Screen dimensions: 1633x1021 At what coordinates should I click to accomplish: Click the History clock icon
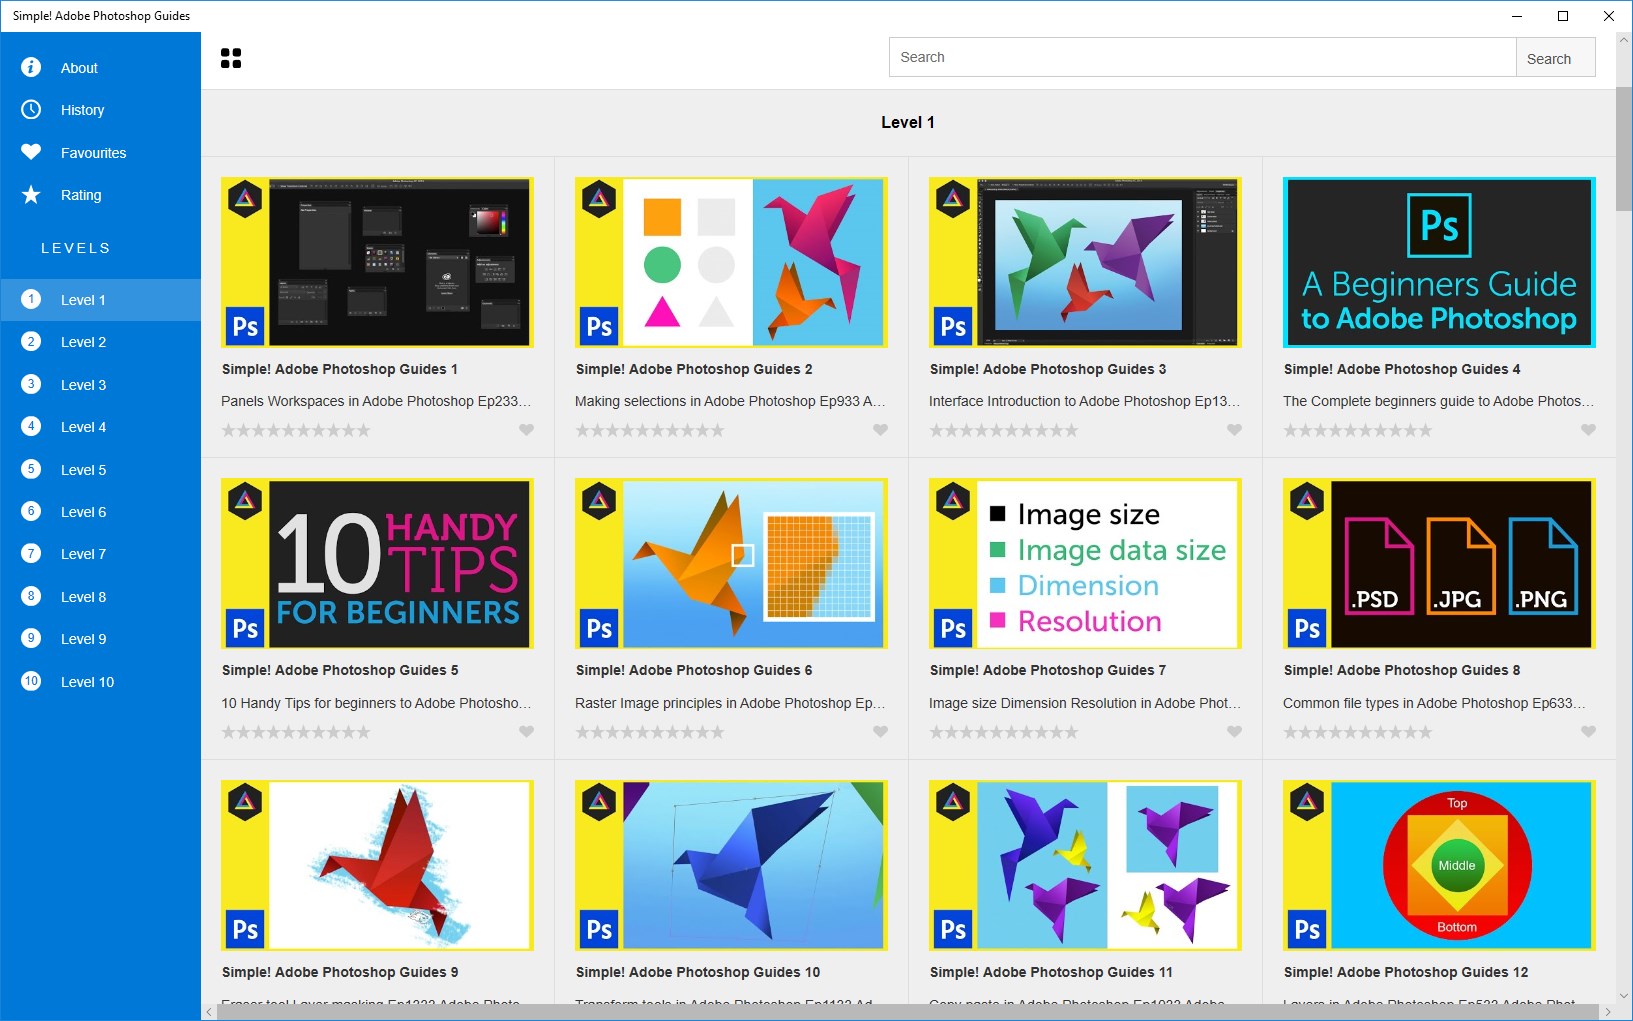click(x=31, y=109)
